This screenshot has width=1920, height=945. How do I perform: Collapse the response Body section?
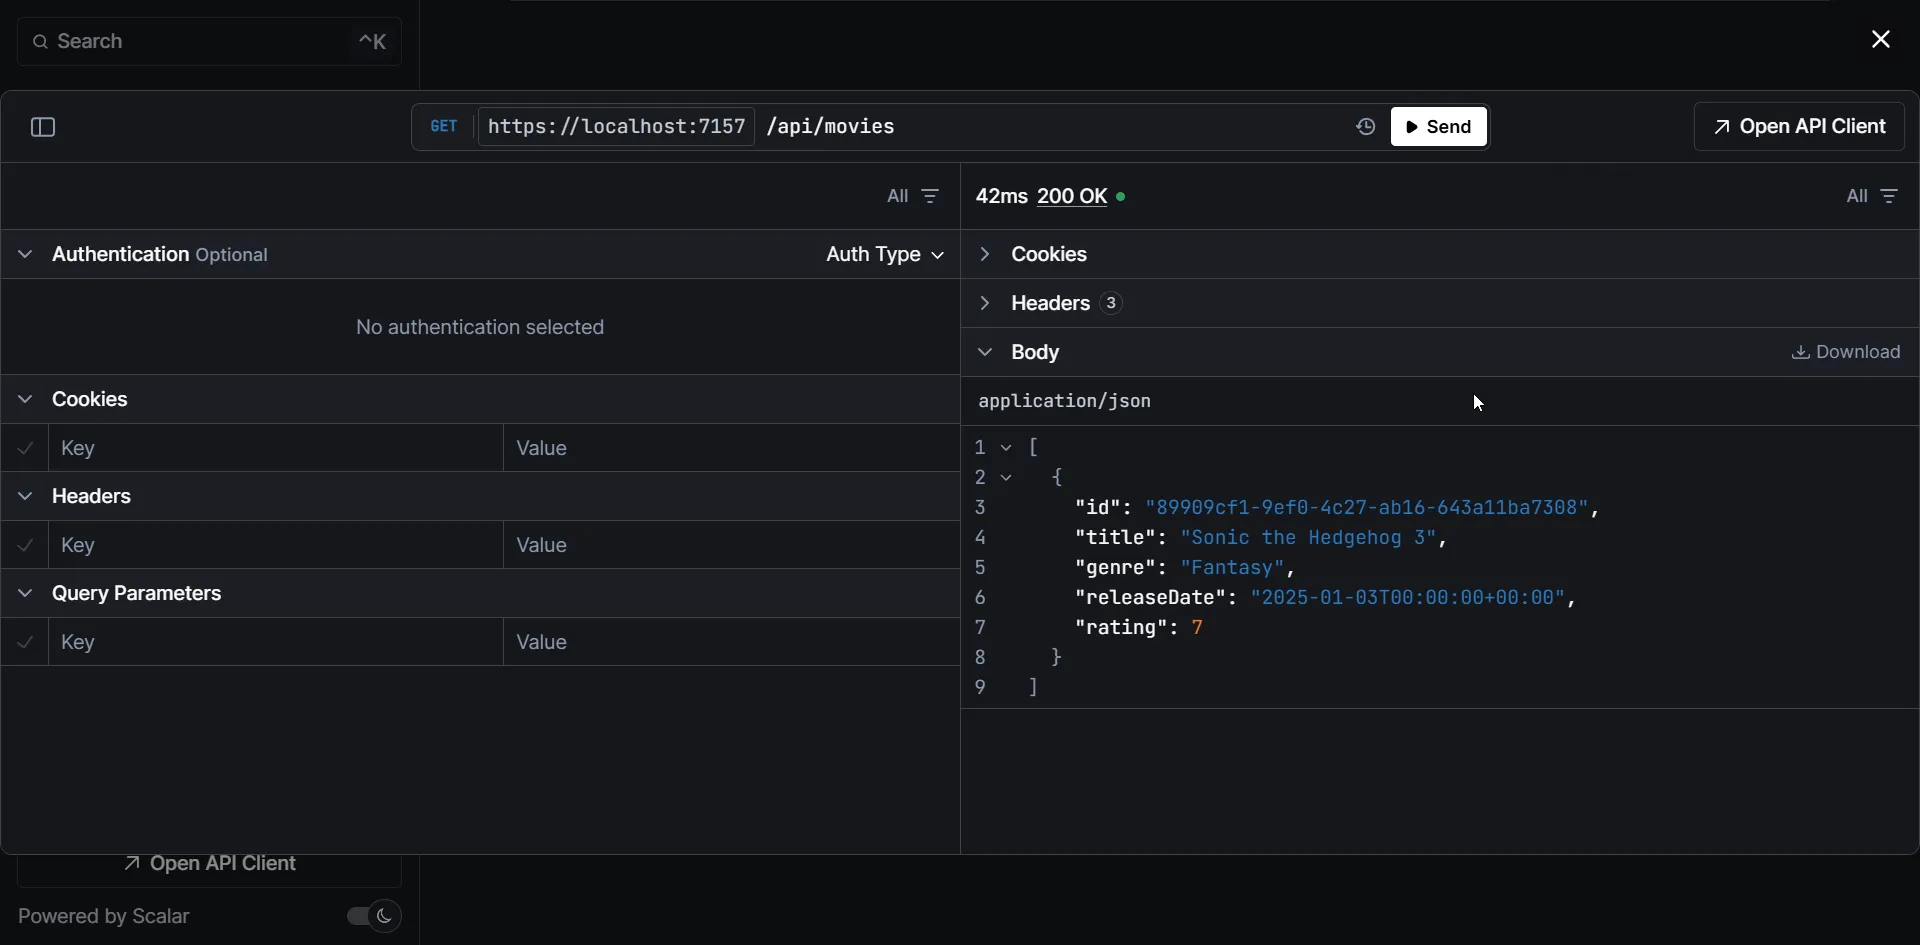pyautogui.click(x=1034, y=352)
